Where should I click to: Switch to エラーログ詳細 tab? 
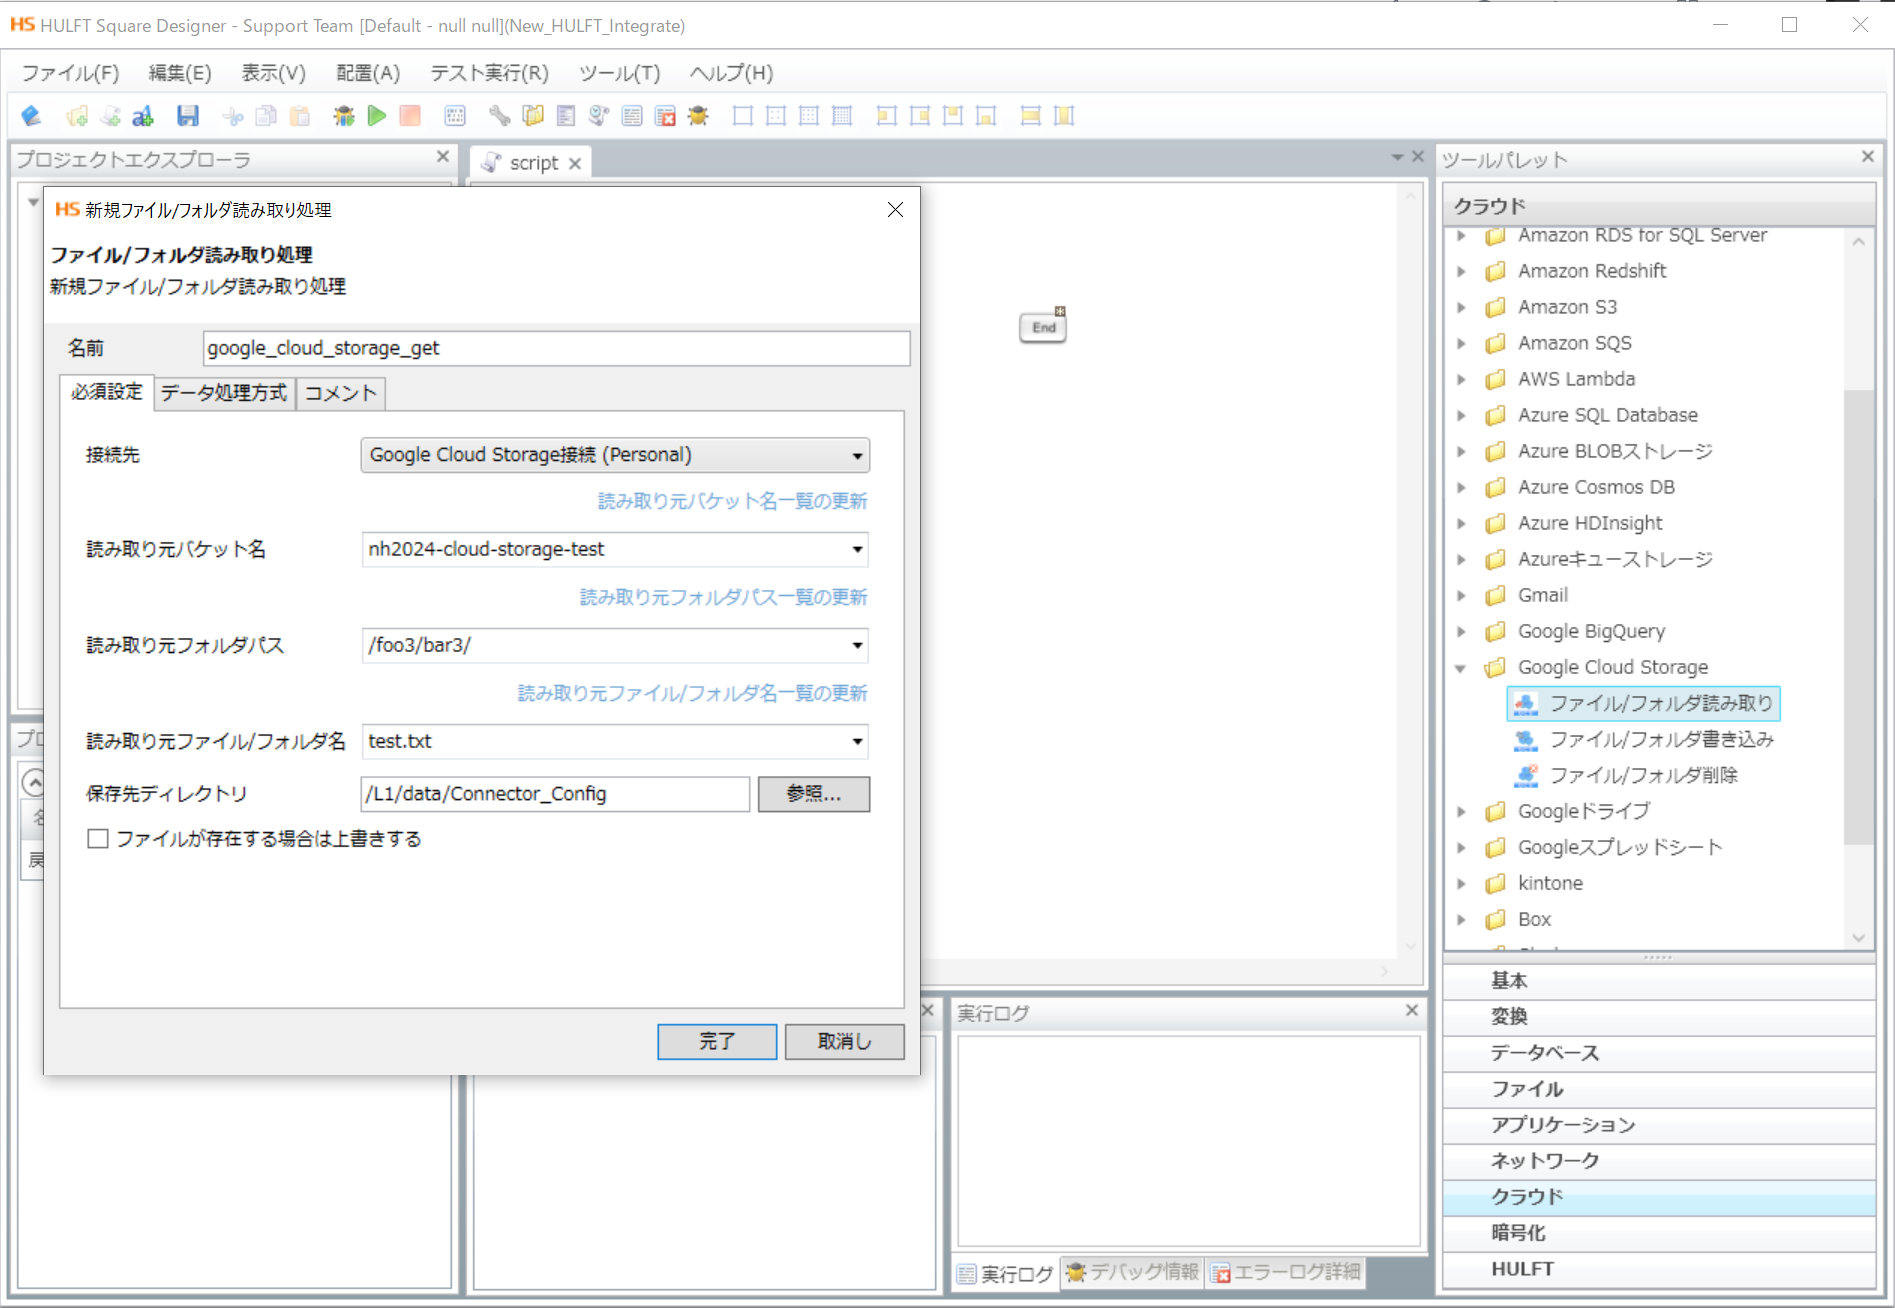coord(1286,1272)
